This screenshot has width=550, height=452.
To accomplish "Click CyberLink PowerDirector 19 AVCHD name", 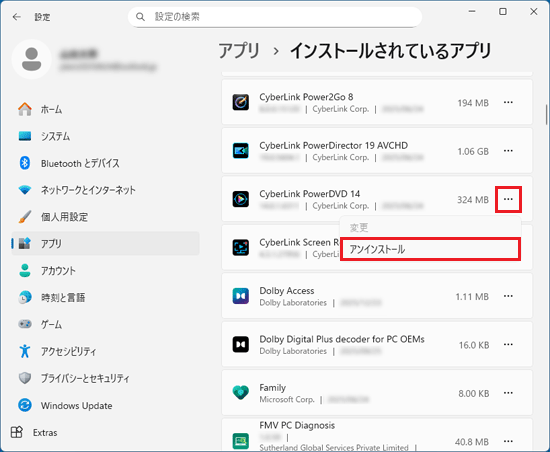I will pyautogui.click(x=334, y=145).
